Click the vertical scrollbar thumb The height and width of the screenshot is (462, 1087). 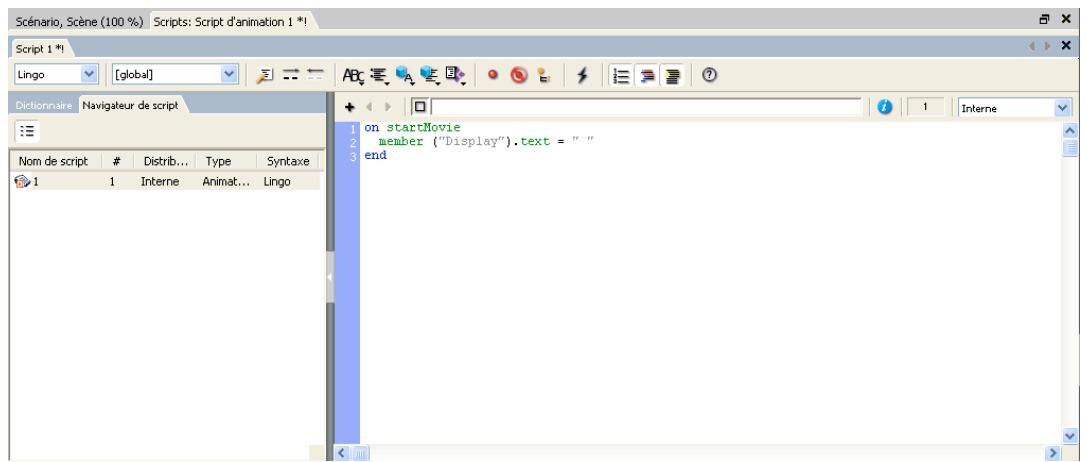point(1070,147)
